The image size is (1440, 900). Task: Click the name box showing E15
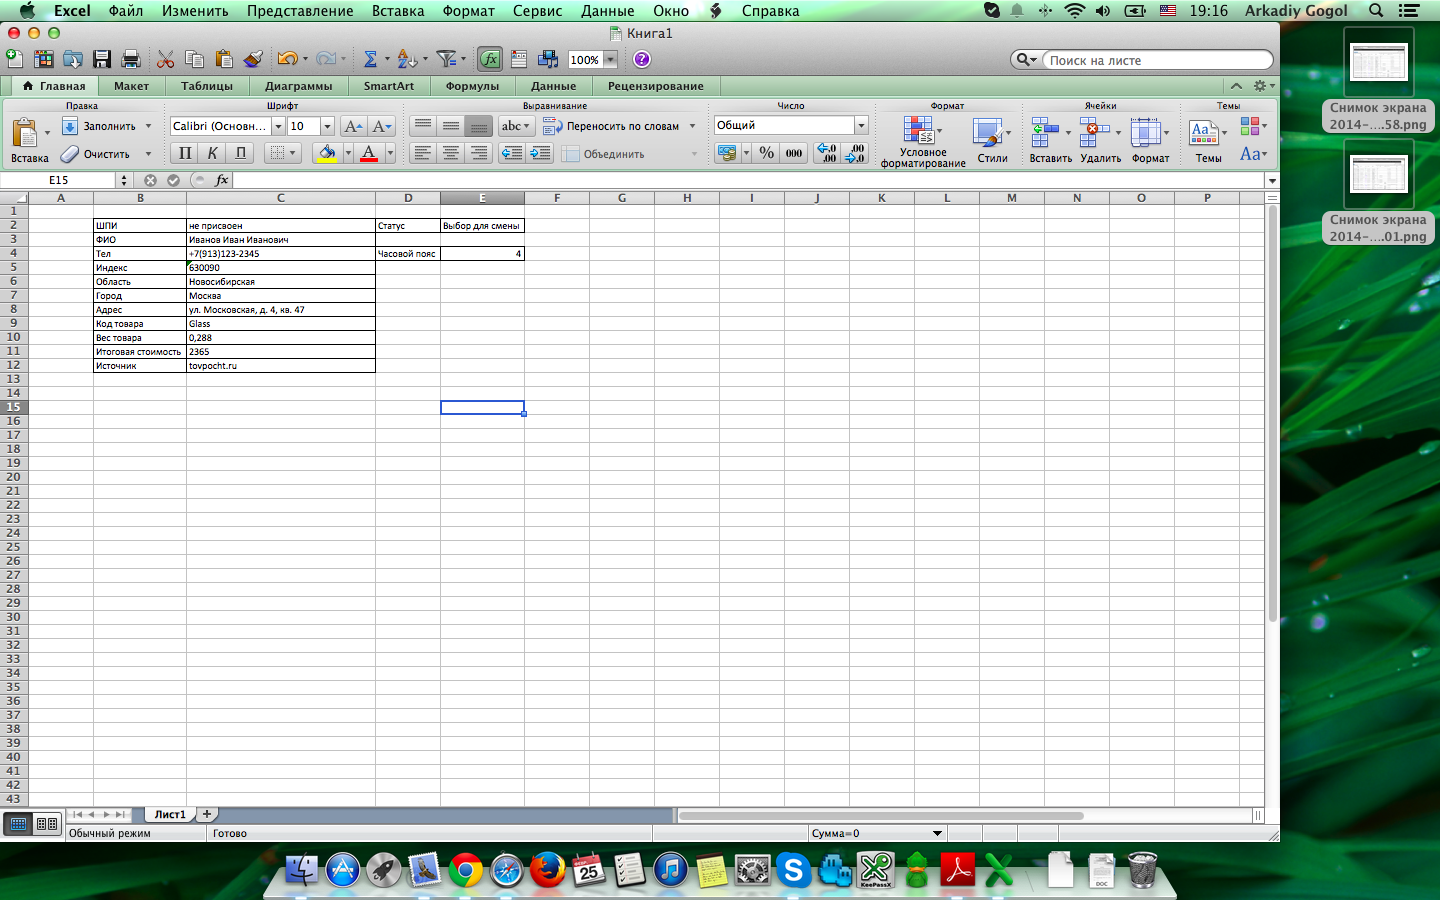(59, 180)
